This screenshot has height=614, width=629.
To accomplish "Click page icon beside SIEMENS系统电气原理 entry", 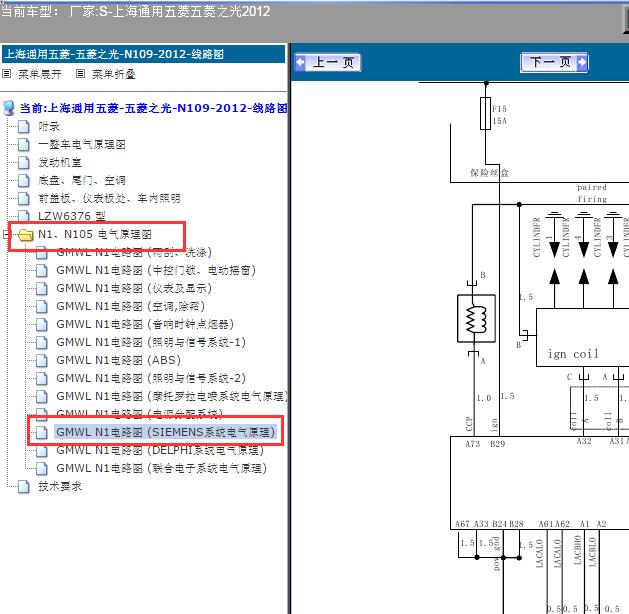I will coord(42,432).
